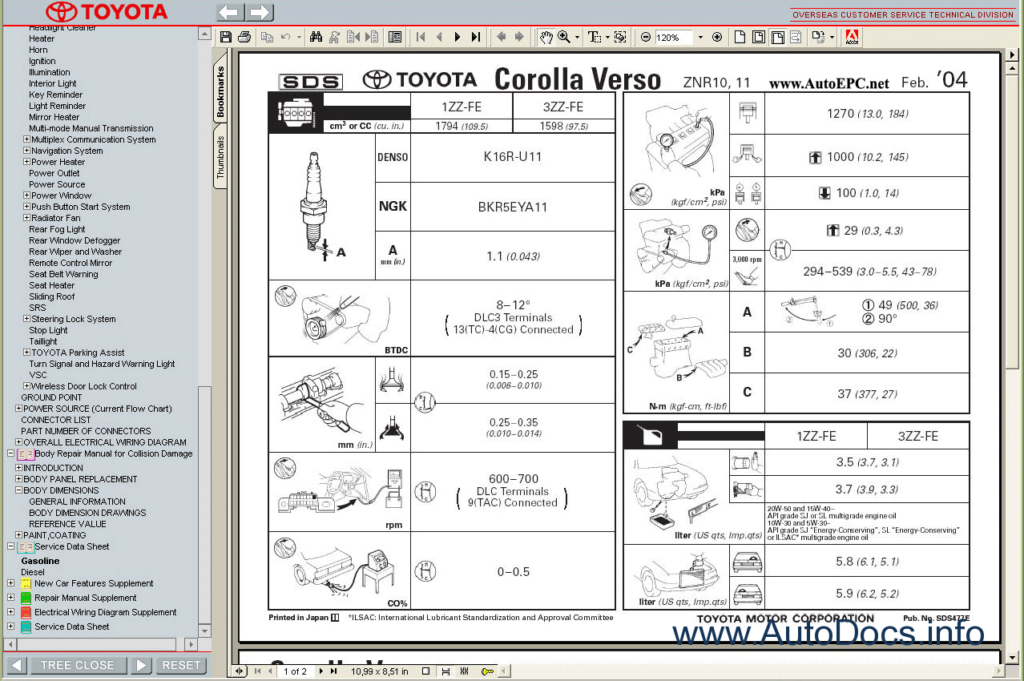Expand the Navigation System tree node

click(27, 150)
